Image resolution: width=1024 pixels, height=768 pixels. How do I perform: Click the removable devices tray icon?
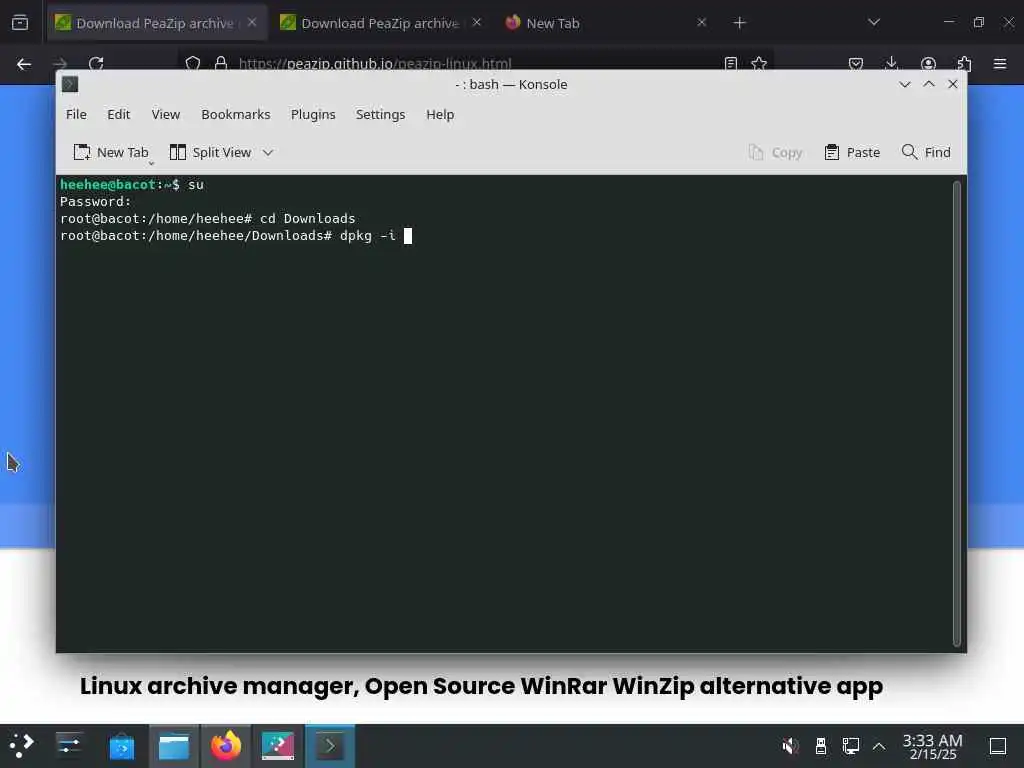coord(821,746)
